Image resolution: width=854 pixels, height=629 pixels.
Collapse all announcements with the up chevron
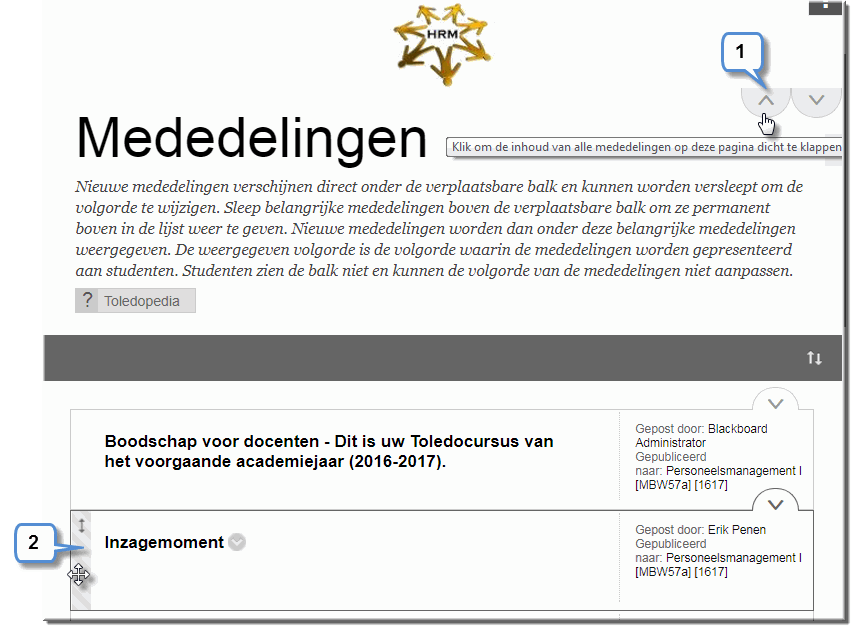766,101
